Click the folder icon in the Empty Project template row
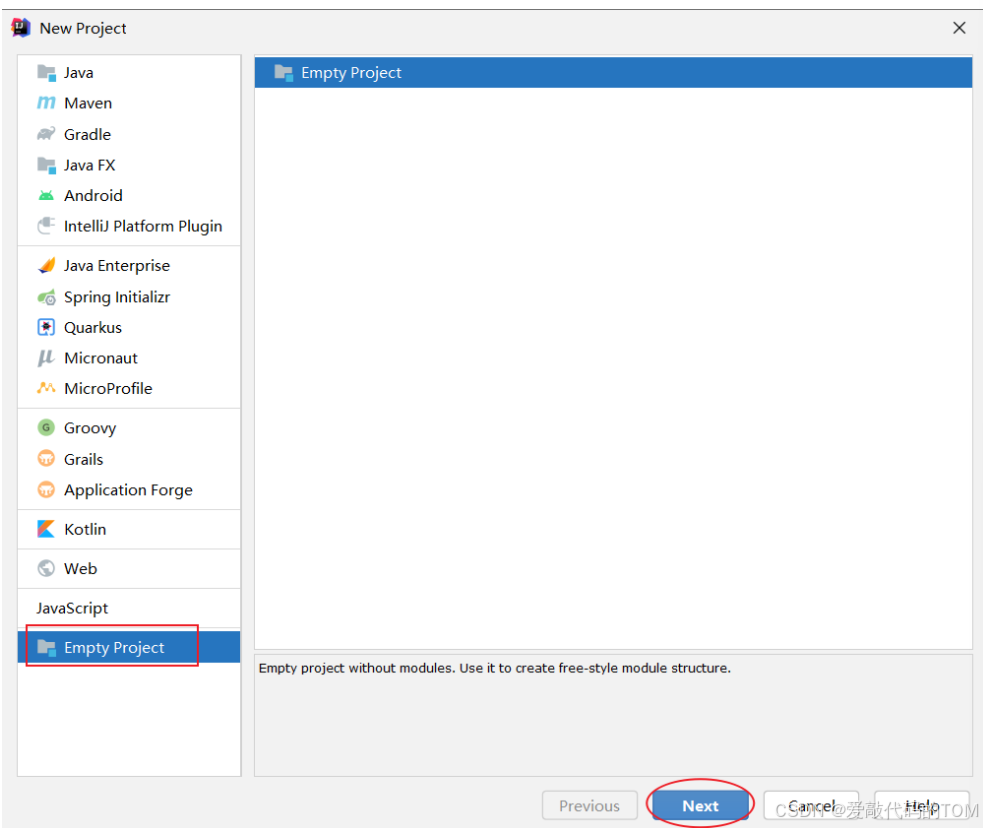 [x=283, y=73]
